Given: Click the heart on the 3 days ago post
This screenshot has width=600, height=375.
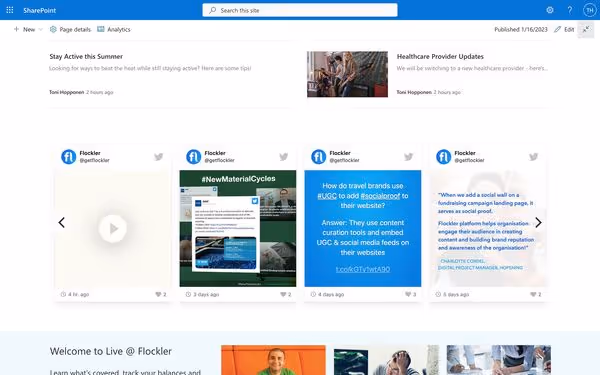Looking at the screenshot, I should click(283, 294).
